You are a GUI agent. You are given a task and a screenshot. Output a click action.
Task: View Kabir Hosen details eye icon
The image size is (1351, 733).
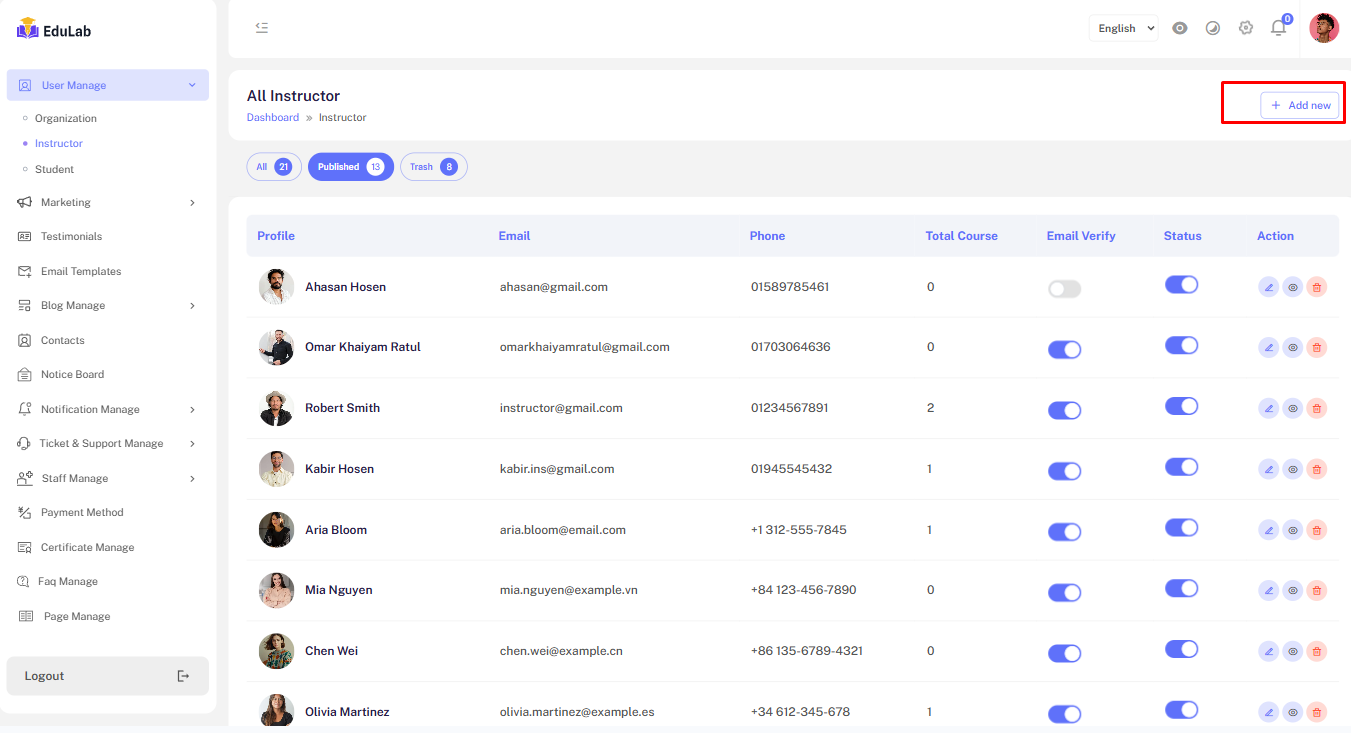[x=1292, y=469]
